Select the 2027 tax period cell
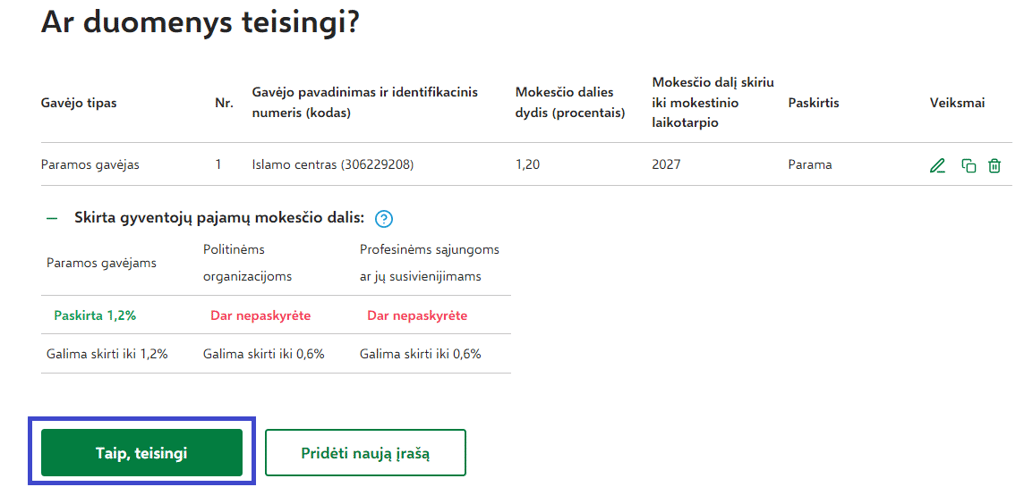Viewport: 1024px width, 487px height. 666,165
